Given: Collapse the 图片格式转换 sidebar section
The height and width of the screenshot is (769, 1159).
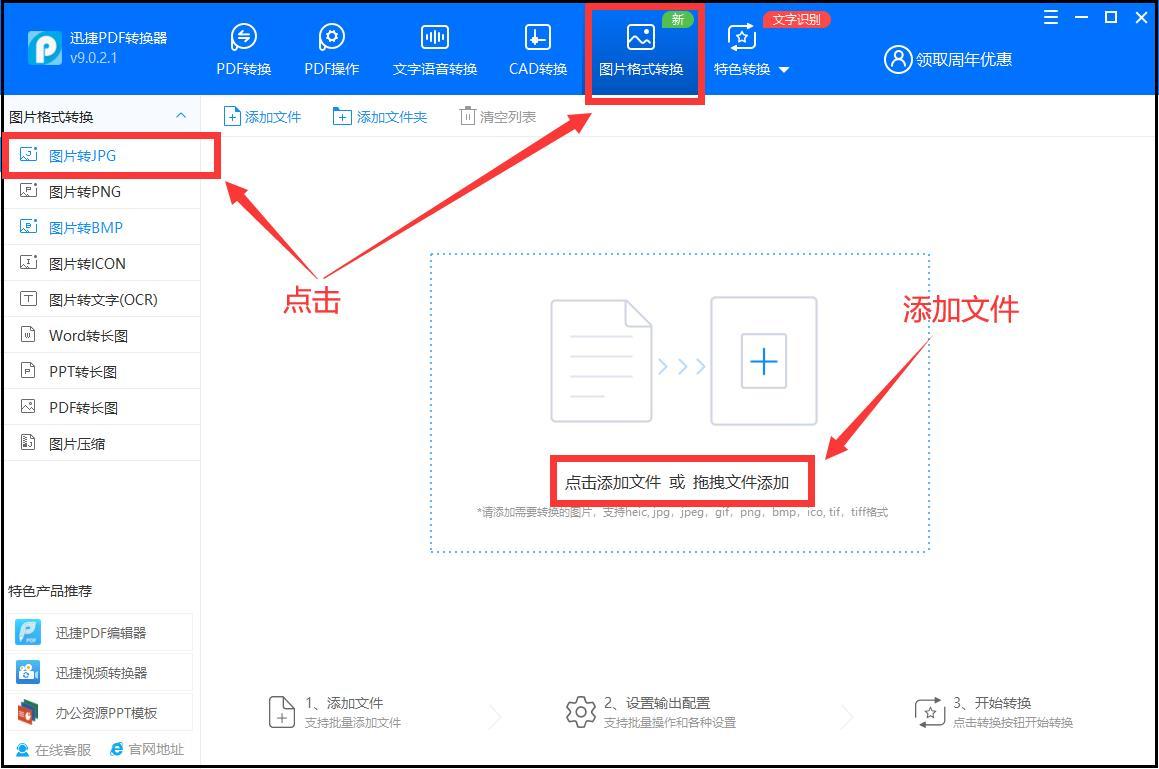Looking at the screenshot, I should 180,115.
